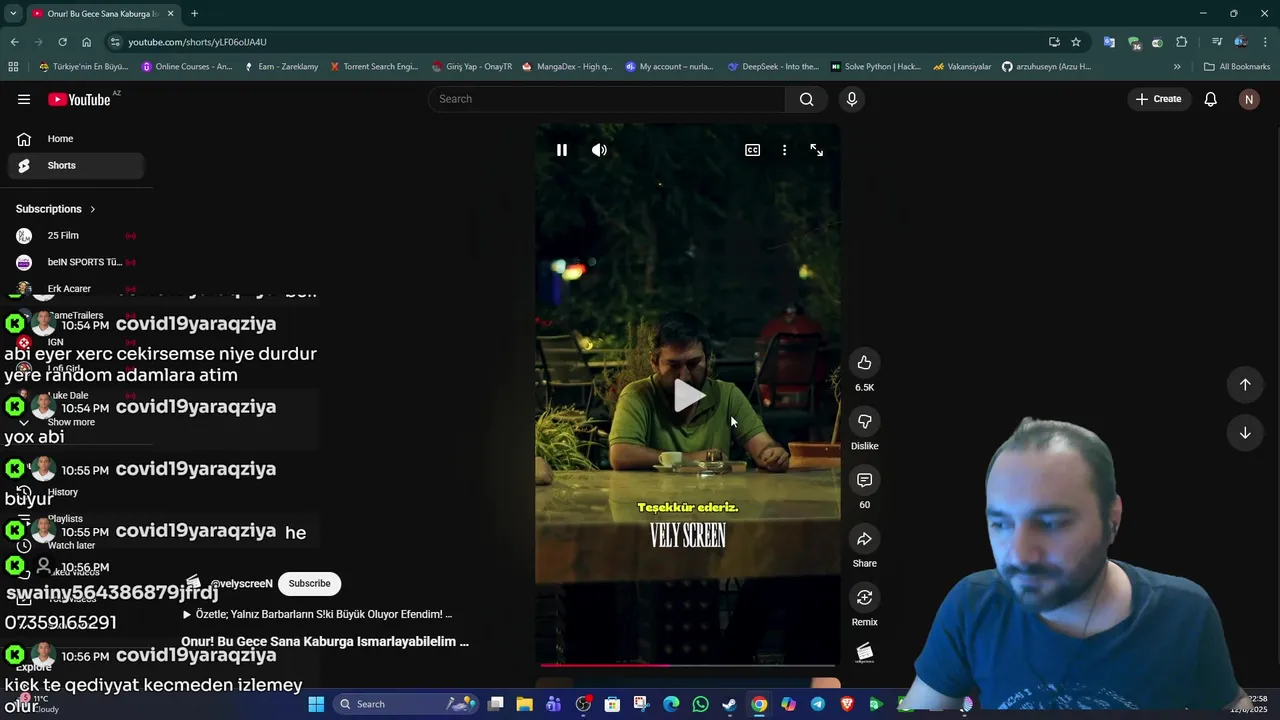Open the Chrome Extensions puzzle menu
The width and height of the screenshot is (1280, 720).
point(1182,42)
